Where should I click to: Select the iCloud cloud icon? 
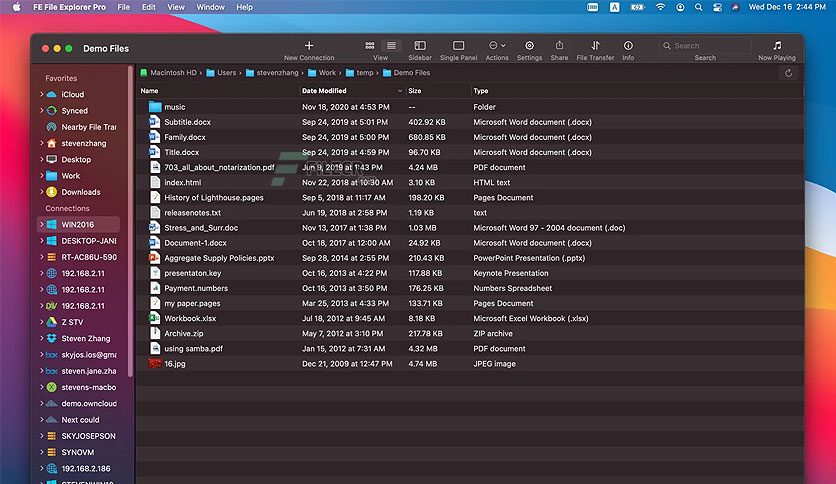(52, 94)
